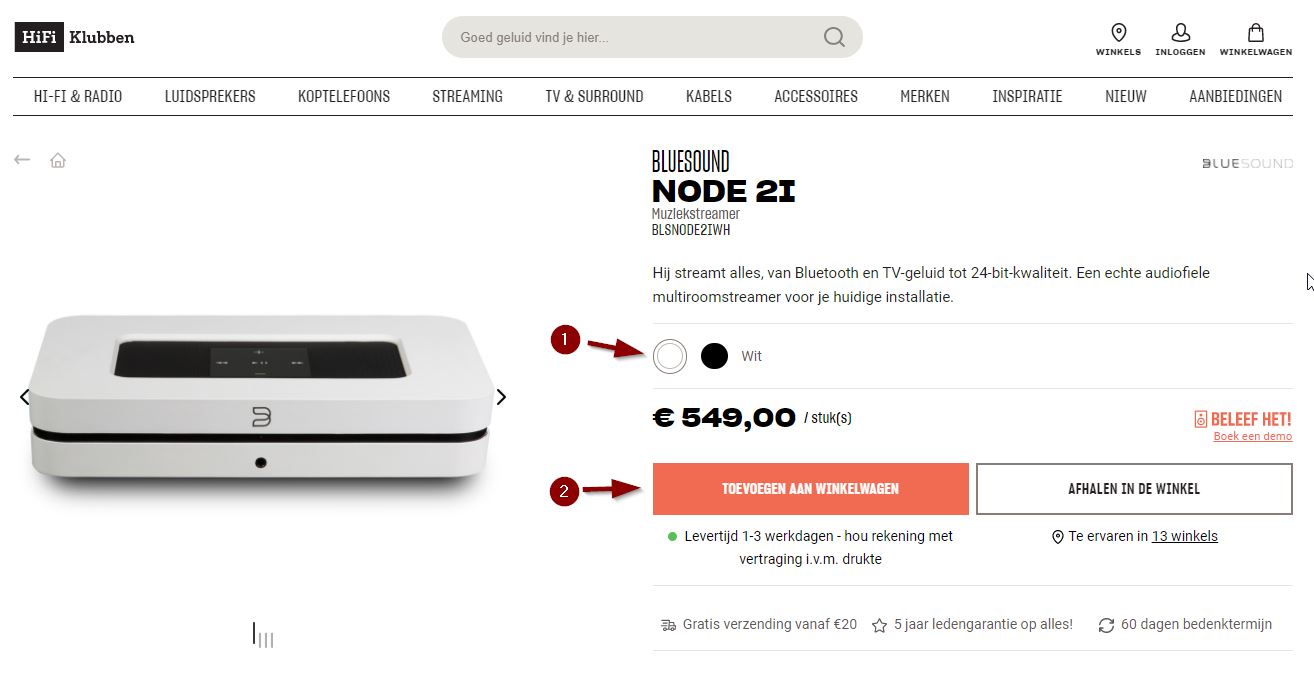Open the 13 winkels link
The image size is (1314, 696).
coord(1185,536)
